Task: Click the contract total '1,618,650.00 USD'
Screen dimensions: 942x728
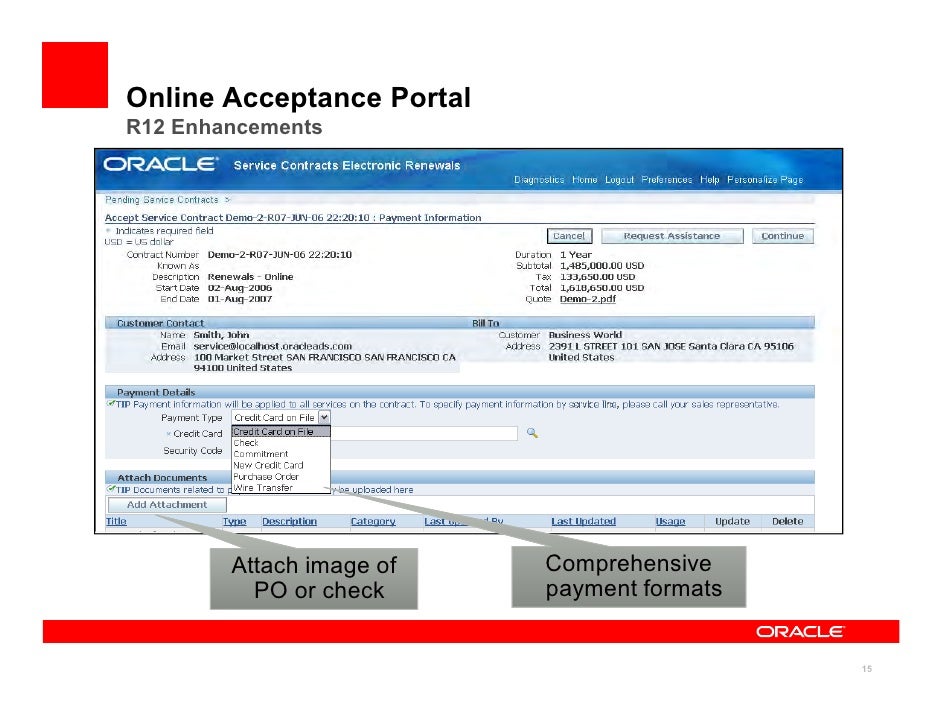Action: pos(602,288)
